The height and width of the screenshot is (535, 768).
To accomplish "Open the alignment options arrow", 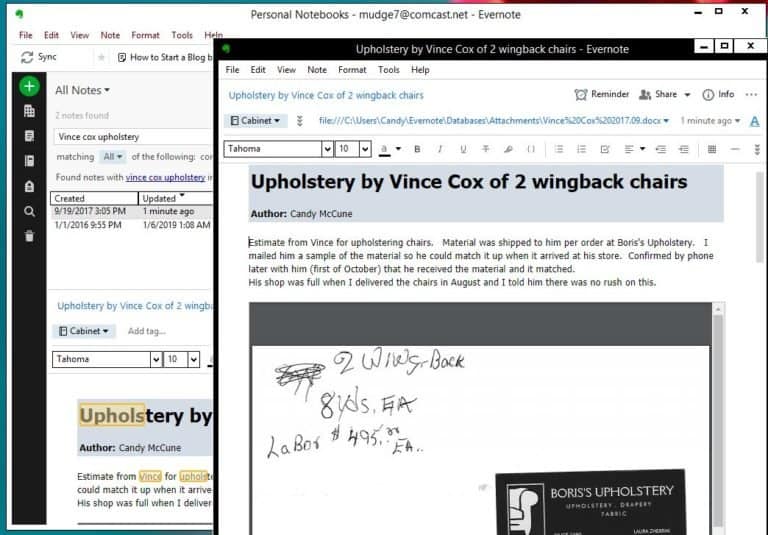I will click(x=642, y=149).
